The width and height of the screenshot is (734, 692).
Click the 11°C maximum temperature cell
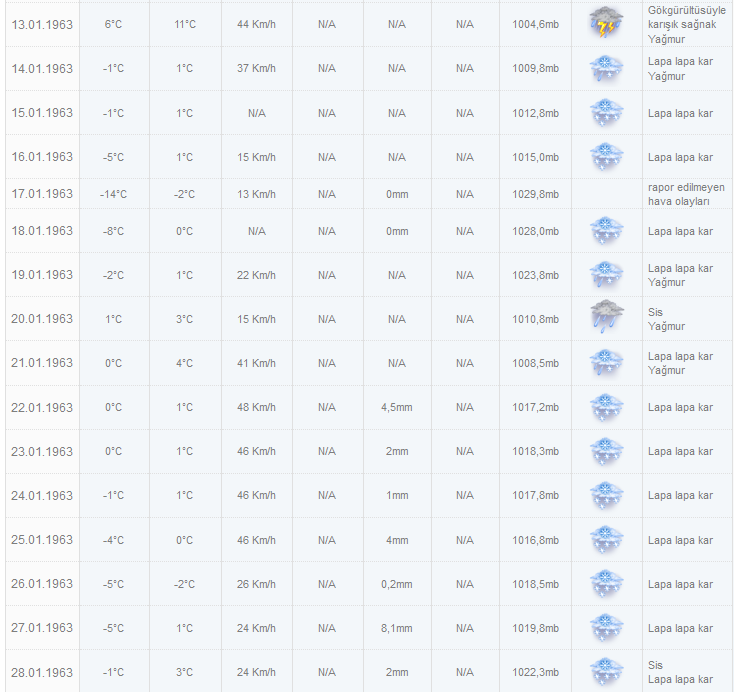[185, 24]
